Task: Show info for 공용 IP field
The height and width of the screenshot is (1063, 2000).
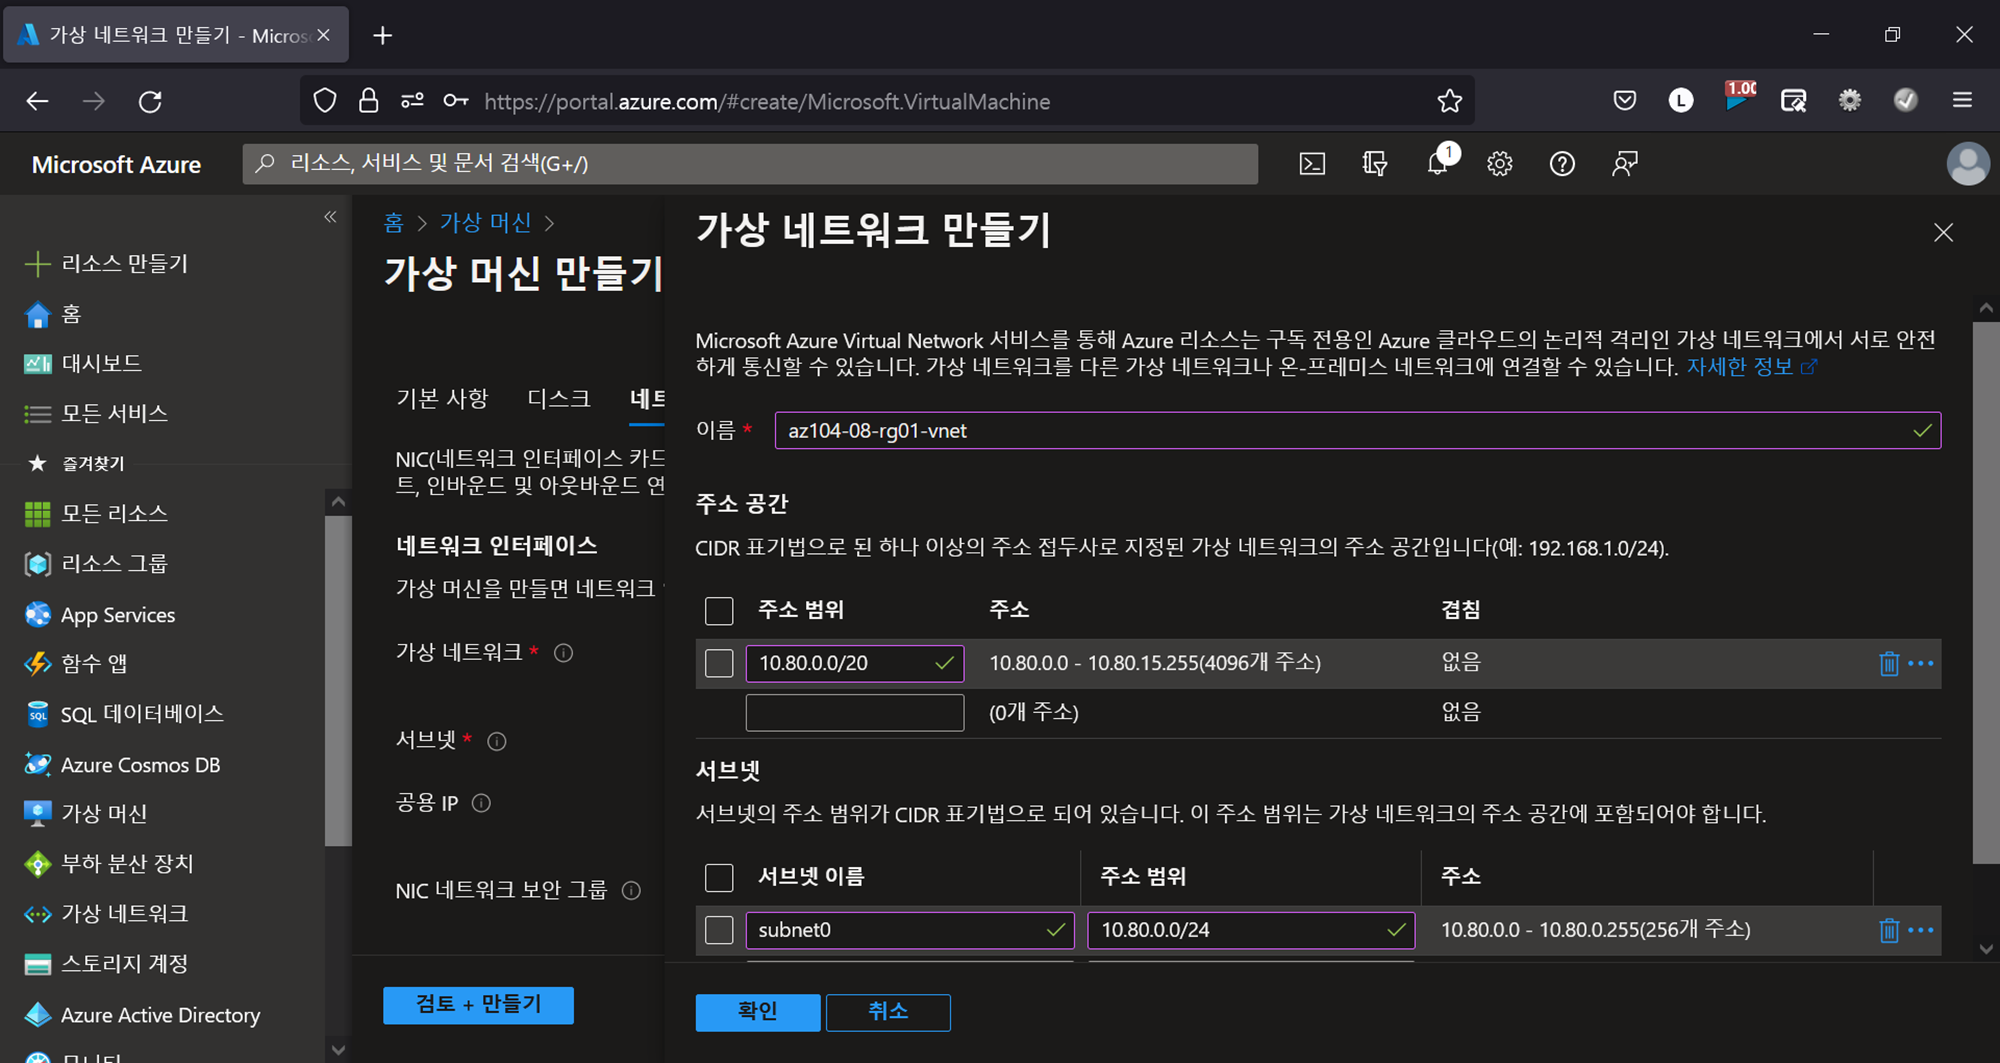Action: point(481,803)
